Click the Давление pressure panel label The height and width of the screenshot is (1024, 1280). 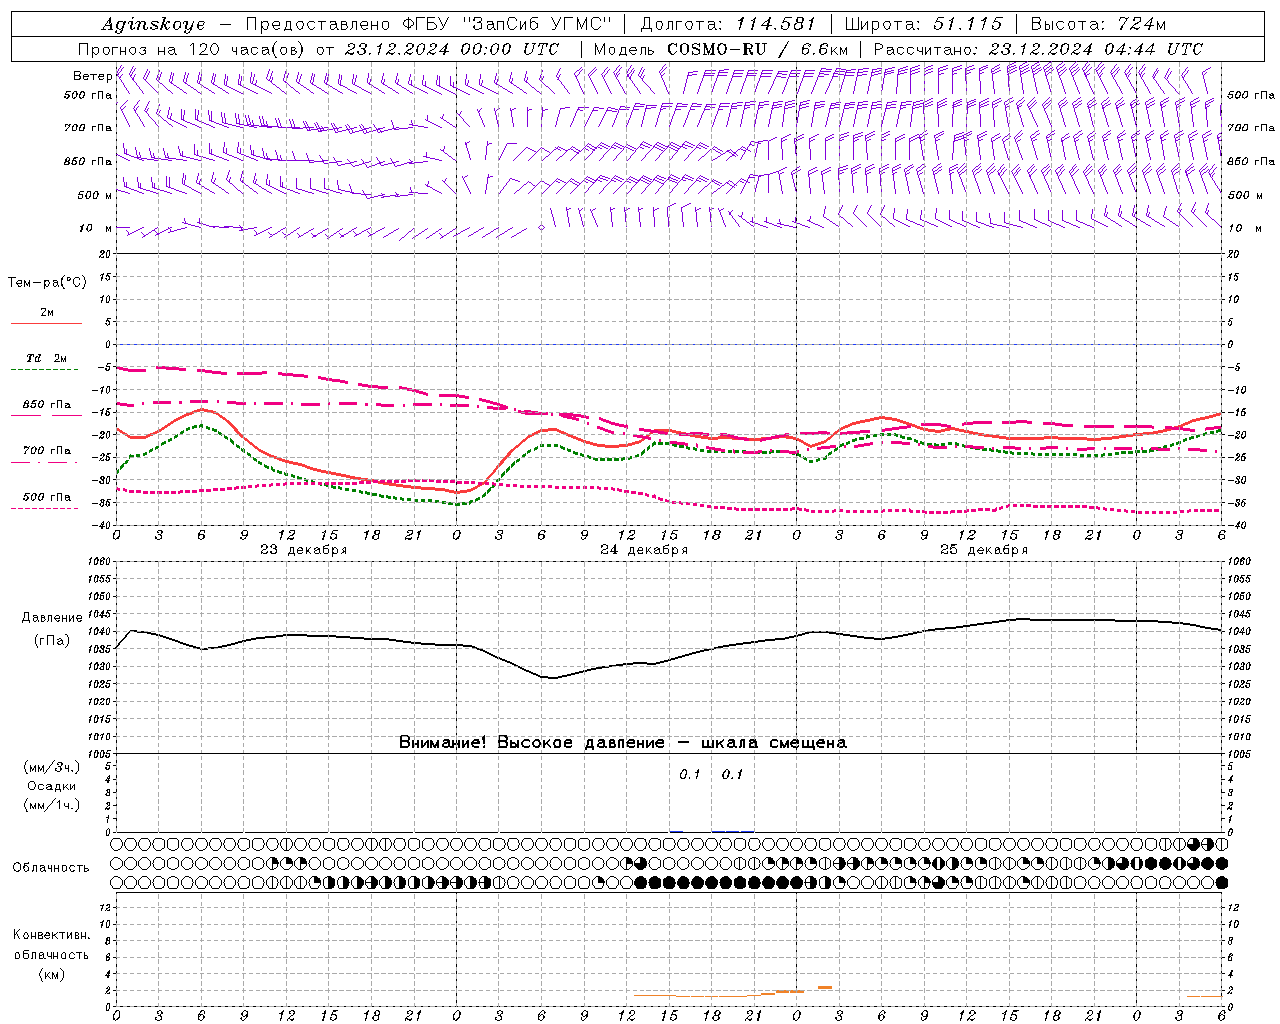tap(51, 618)
